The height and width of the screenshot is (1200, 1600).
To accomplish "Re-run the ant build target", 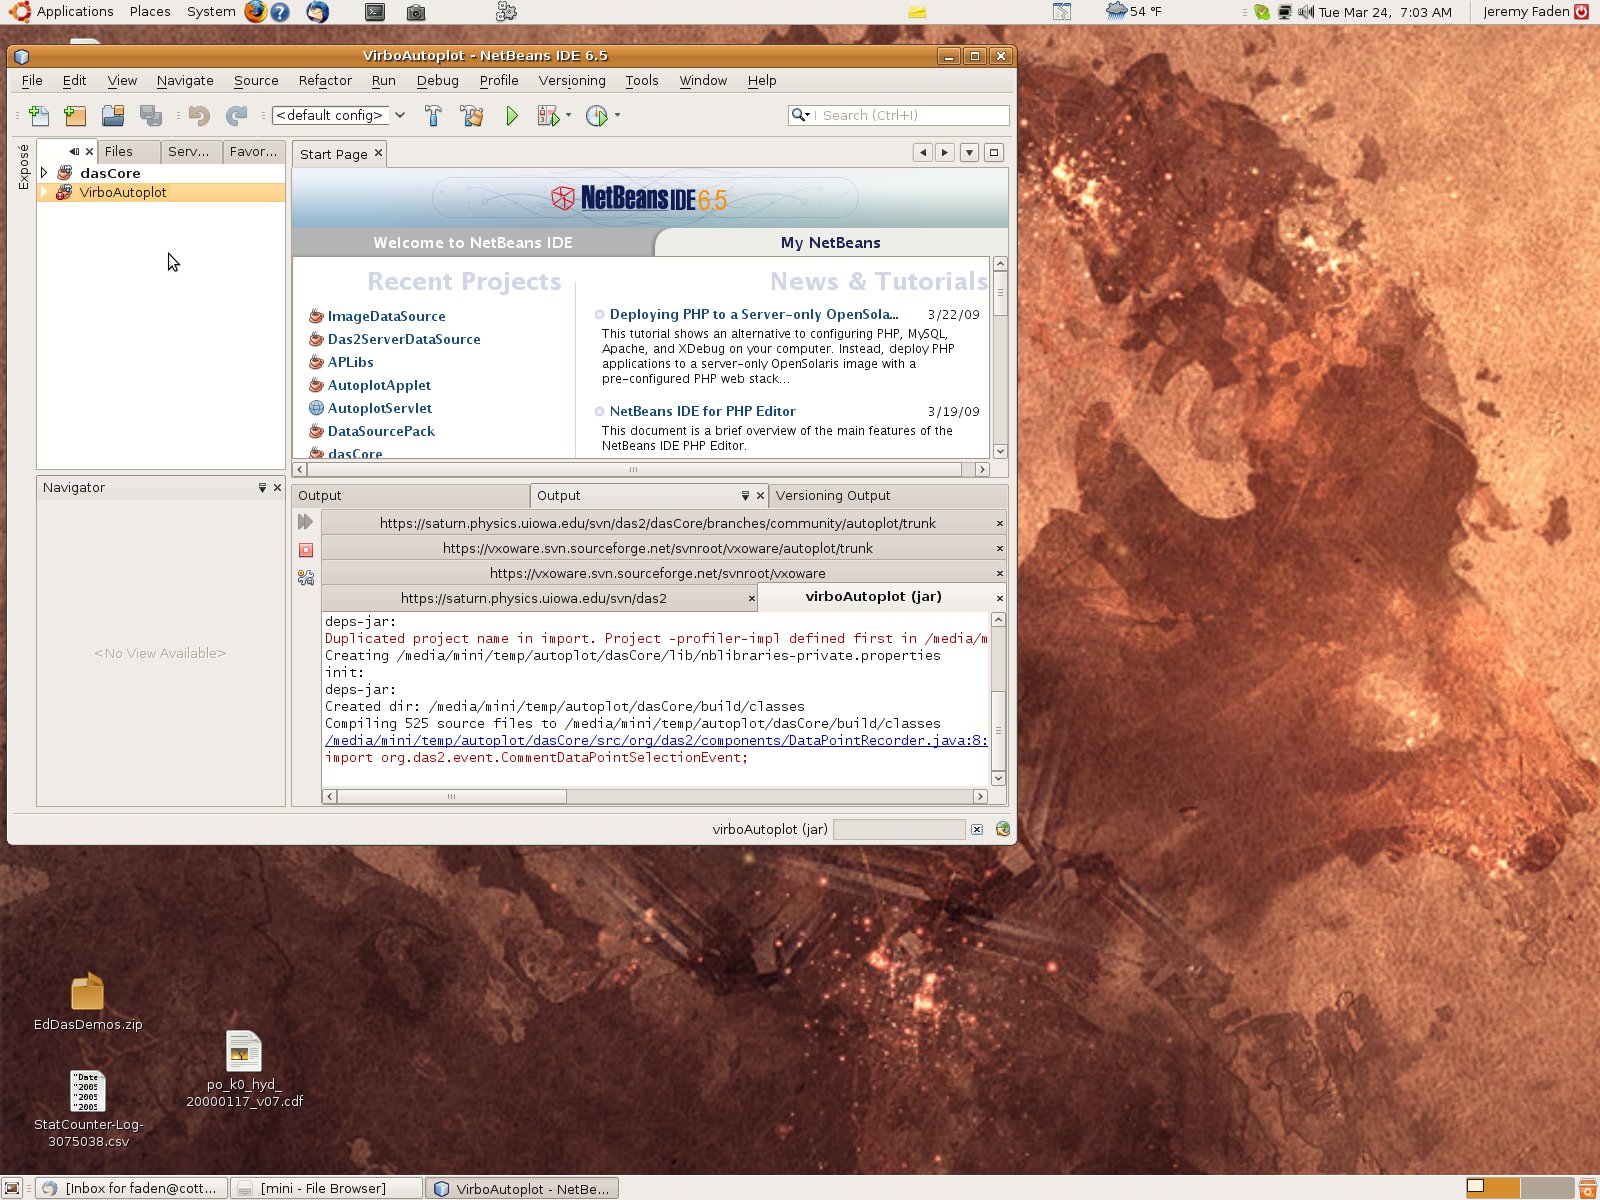I will pyautogui.click(x=305, y=521).
